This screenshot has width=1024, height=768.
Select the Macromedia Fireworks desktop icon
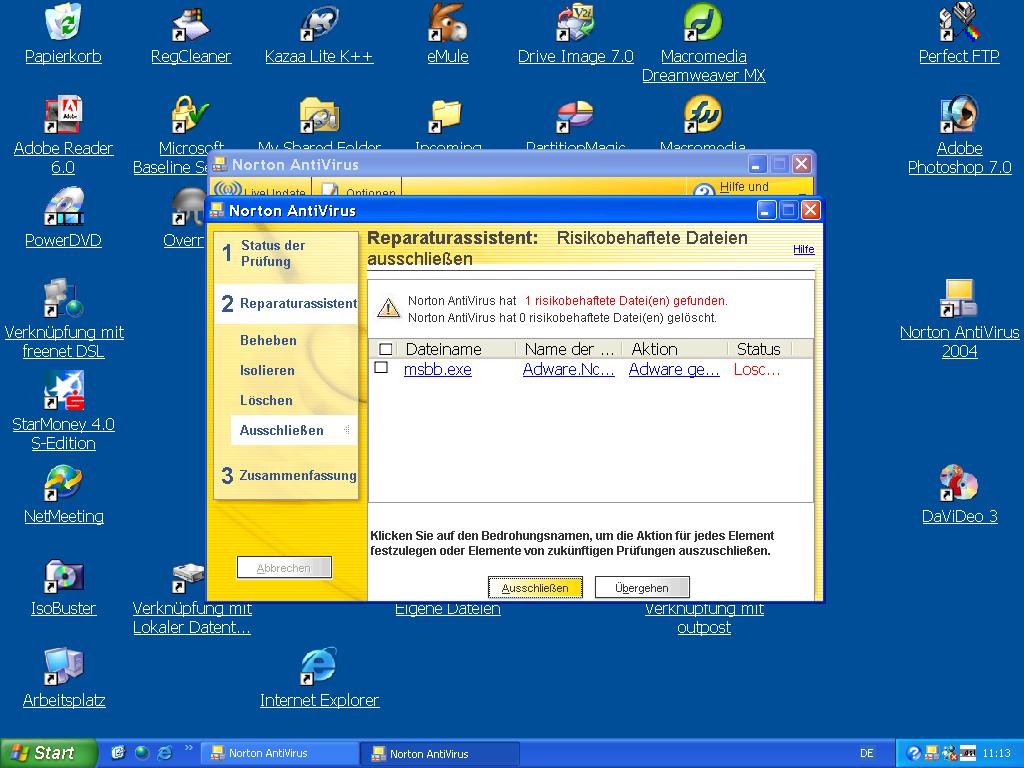coord(703,114)
